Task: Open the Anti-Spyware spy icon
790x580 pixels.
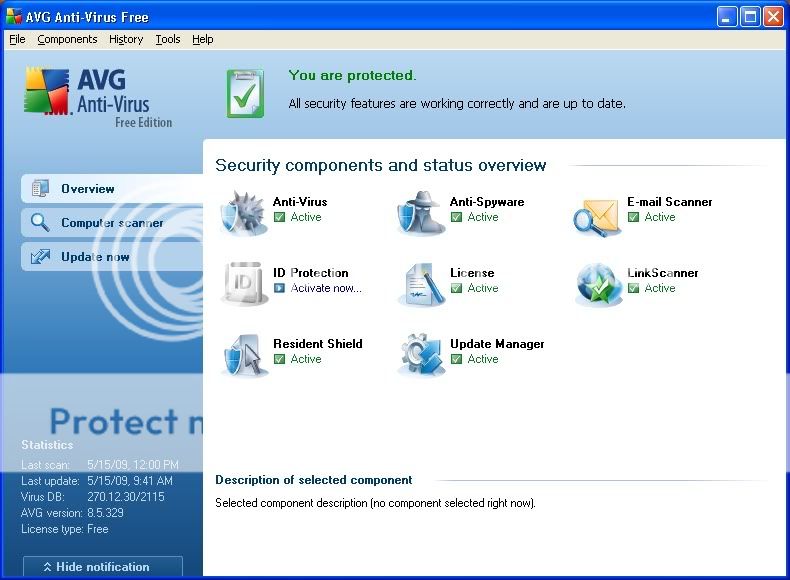Action: 421,213
